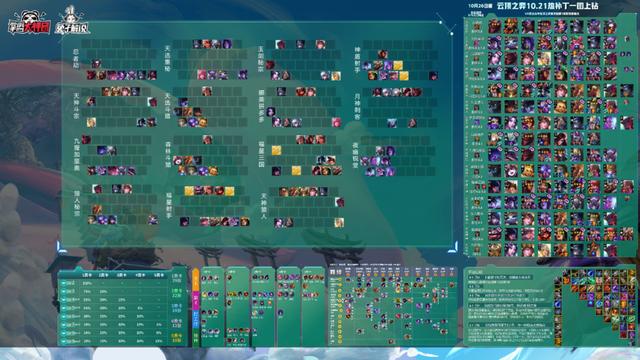Click the 羁绊 header of synergy table
The image size is (640, 360).
point(336,272)
